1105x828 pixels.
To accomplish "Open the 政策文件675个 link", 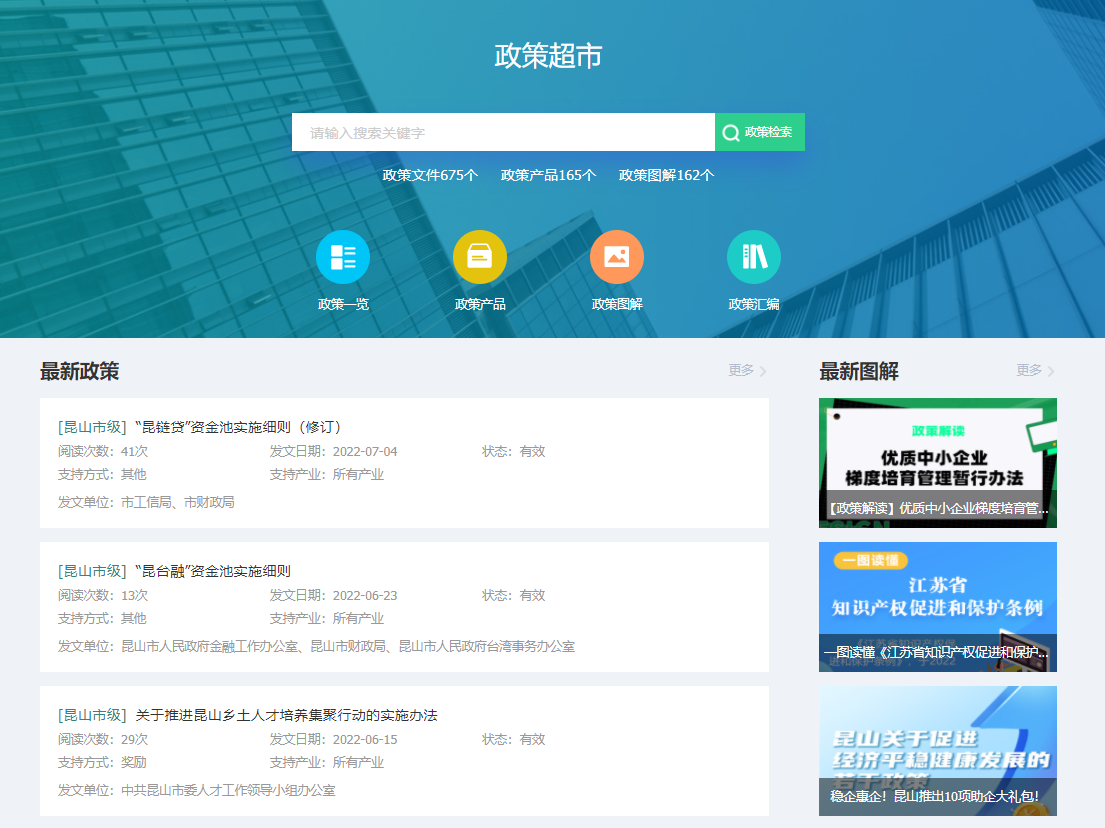I will click(x=430, y=175).
